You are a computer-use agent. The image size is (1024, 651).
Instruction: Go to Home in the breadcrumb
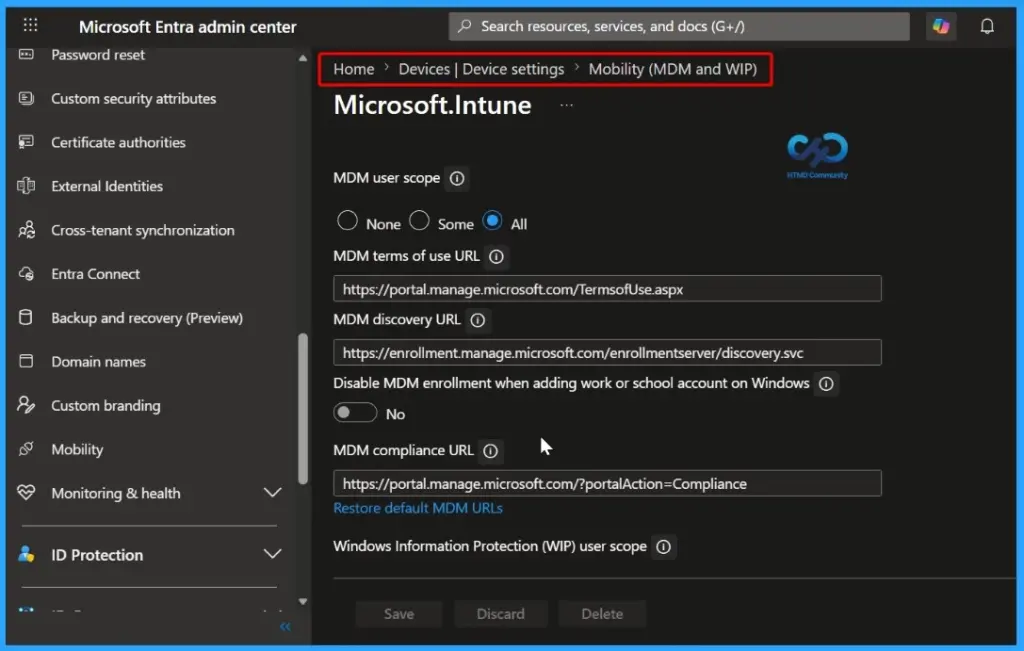pos(353,69)
